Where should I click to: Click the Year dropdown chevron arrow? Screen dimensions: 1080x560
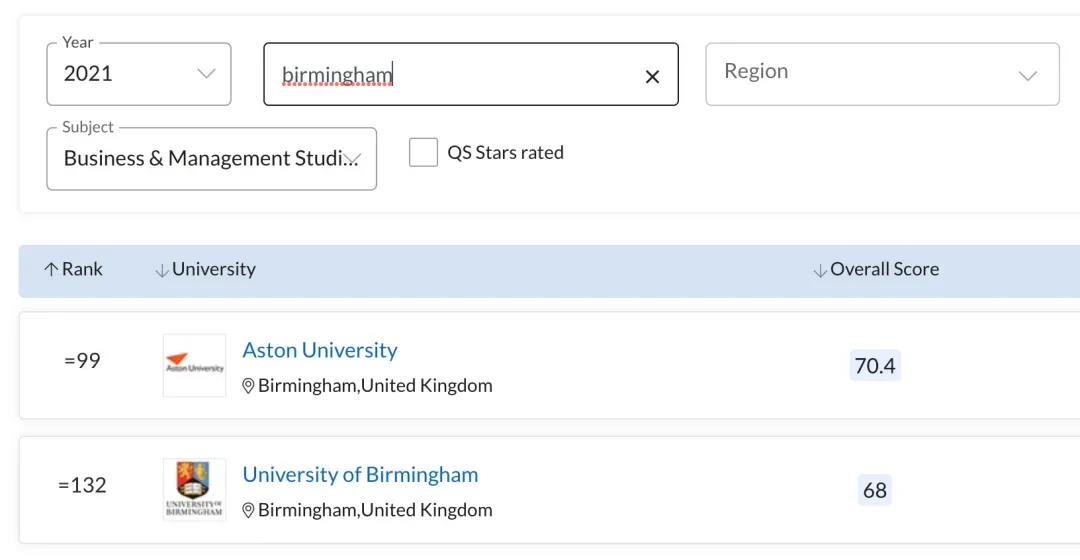(207, 74)
